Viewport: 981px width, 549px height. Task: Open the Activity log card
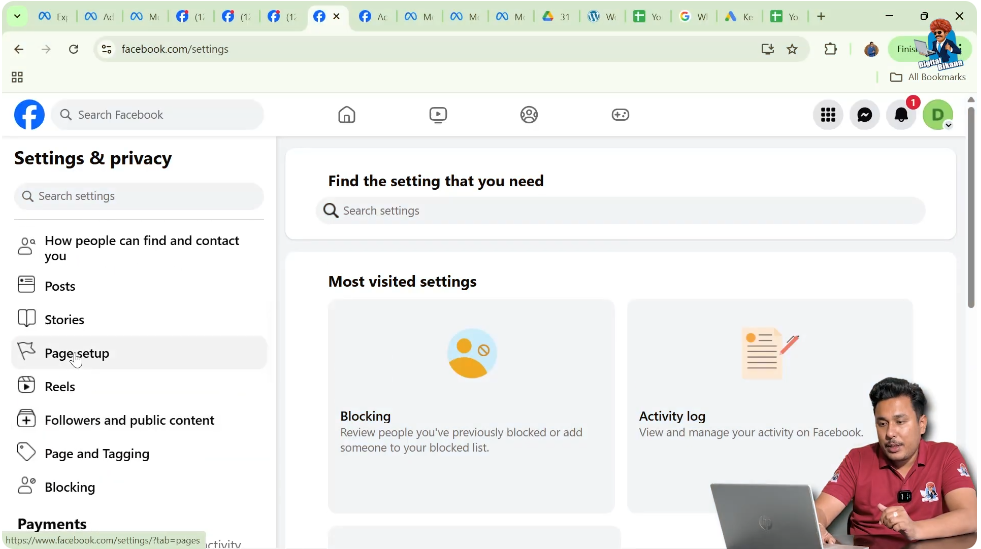point(770,406)
